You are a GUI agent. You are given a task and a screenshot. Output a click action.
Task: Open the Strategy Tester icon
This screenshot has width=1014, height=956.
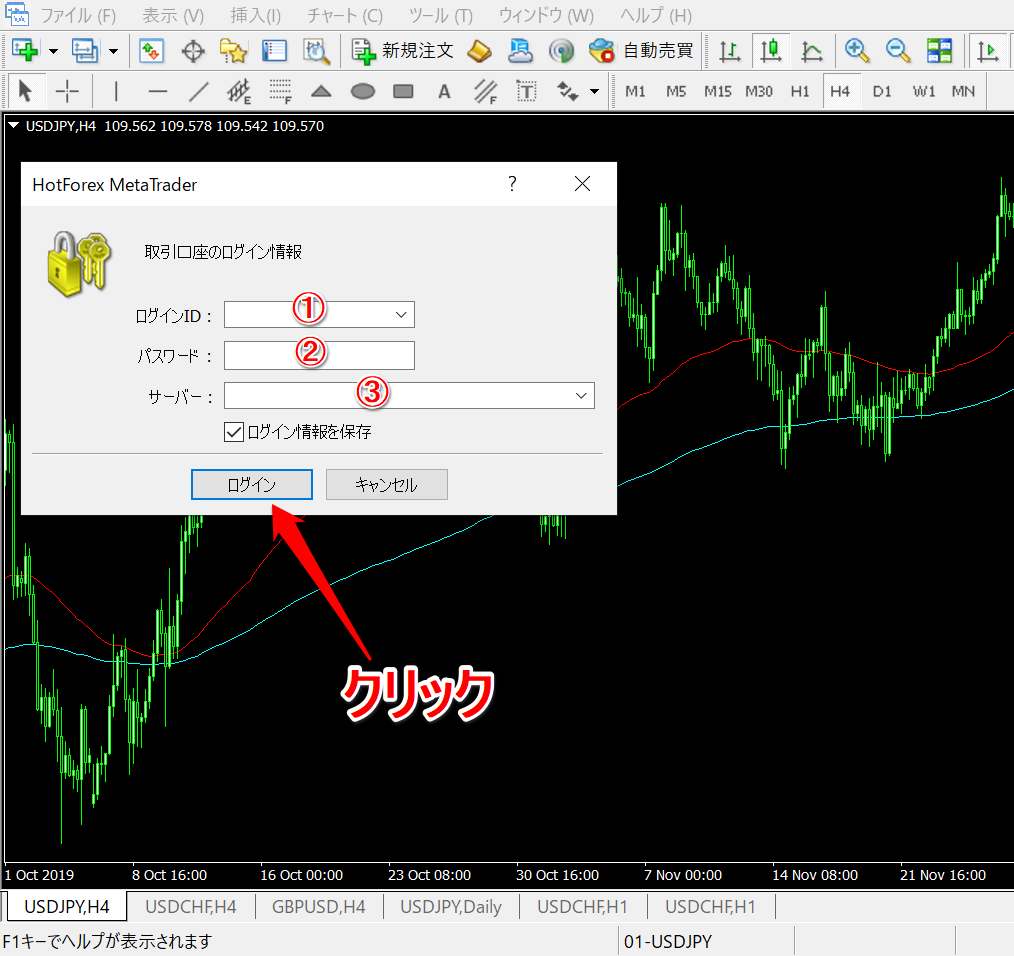[316, 50]
